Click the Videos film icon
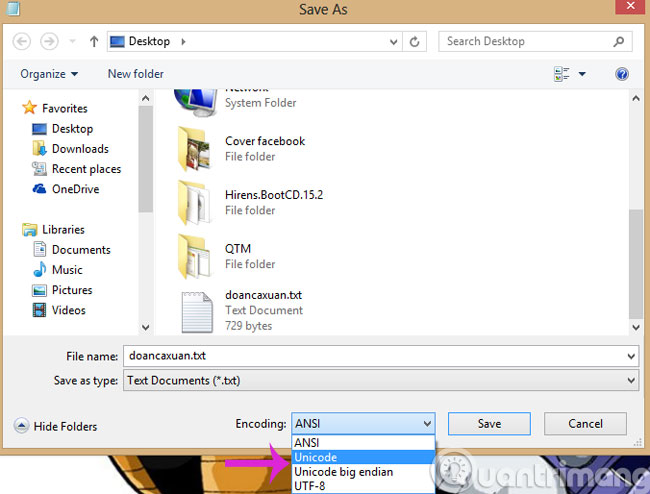This screenshot has width=650, height=494. coord(39,310)
